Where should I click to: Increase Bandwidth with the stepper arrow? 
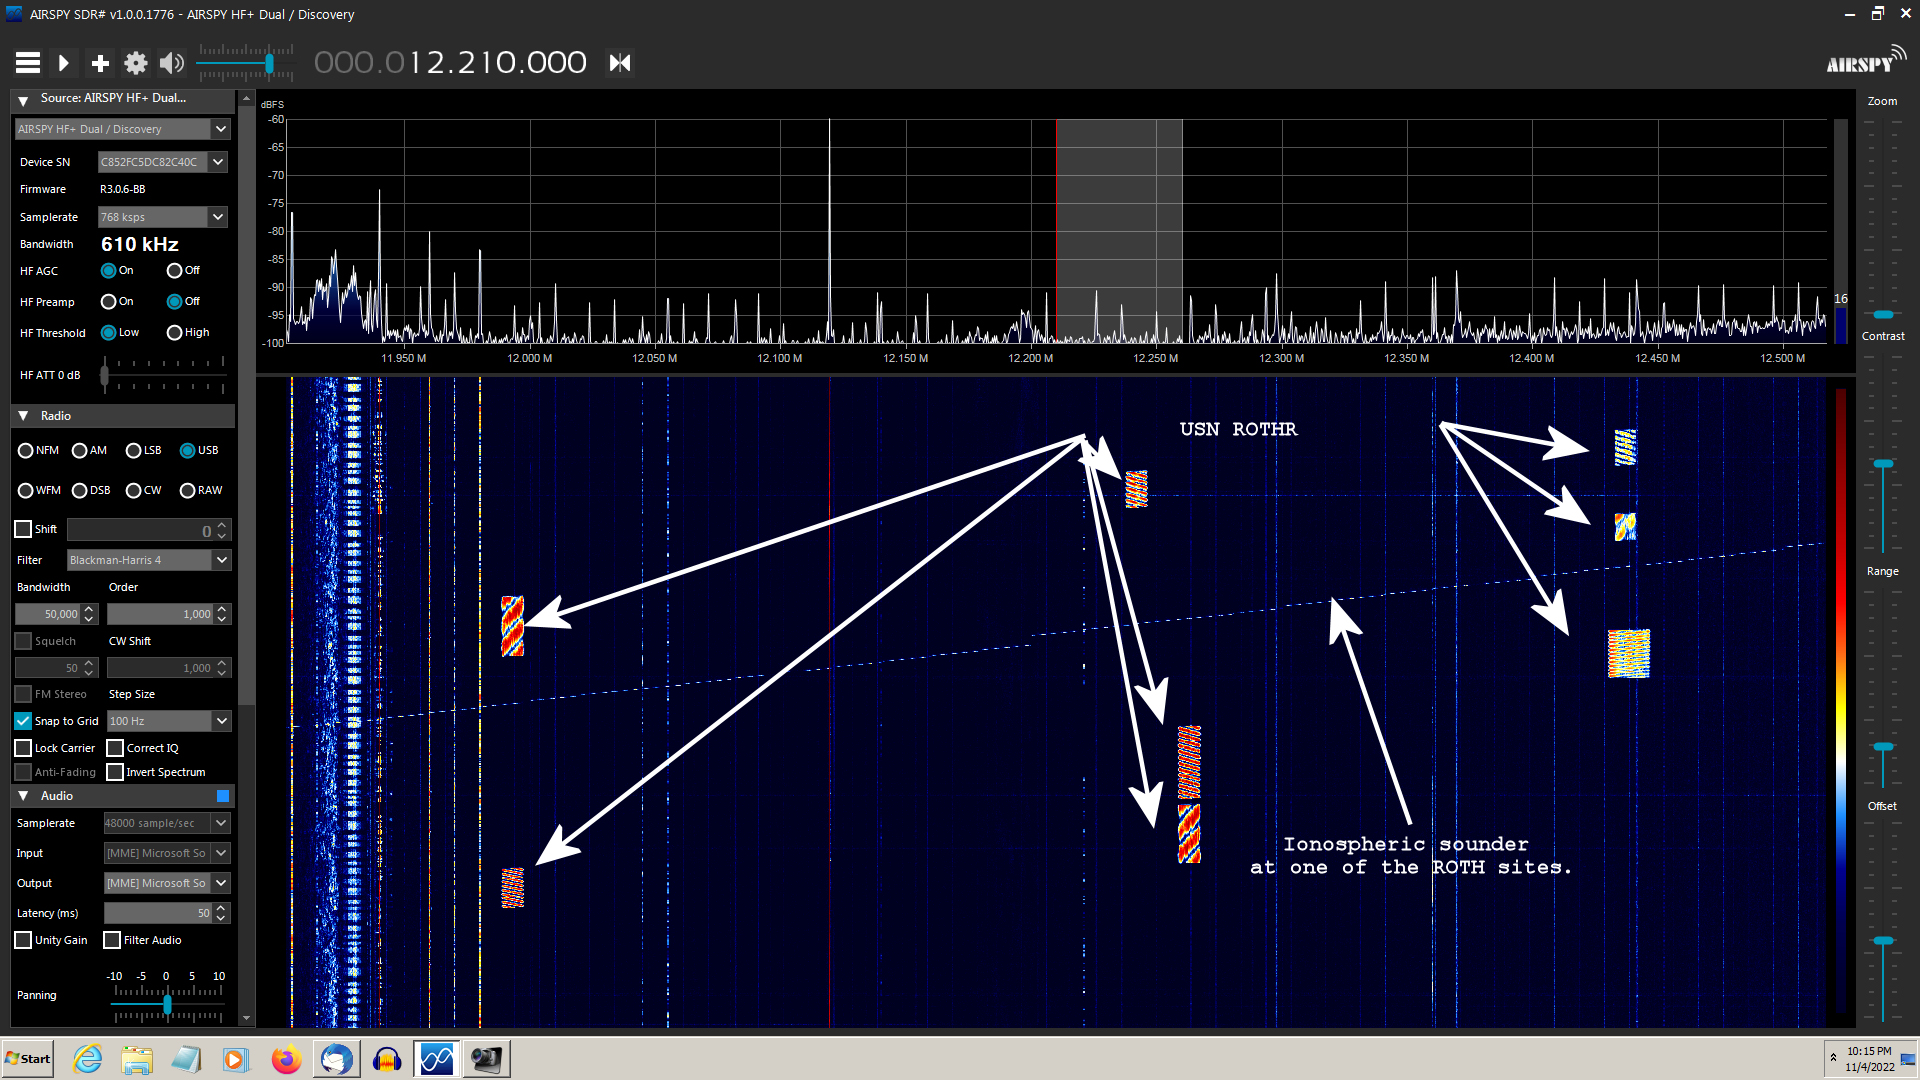pyautogui.click(x=89, y=609)
